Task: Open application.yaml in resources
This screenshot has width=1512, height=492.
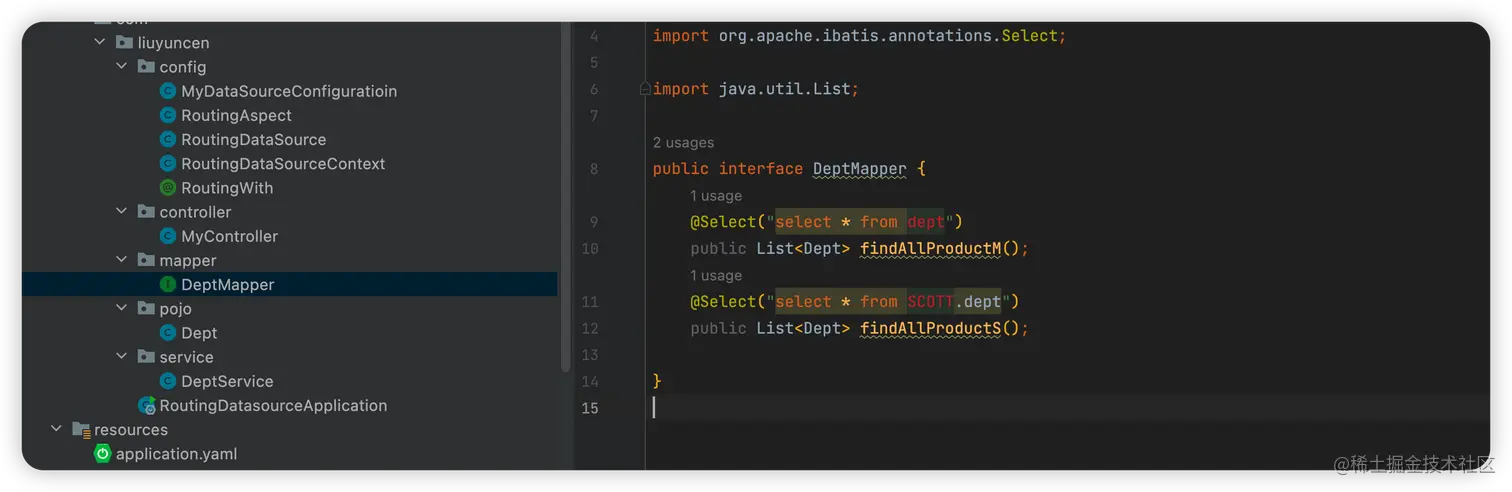Action: (x=176, y=454)
